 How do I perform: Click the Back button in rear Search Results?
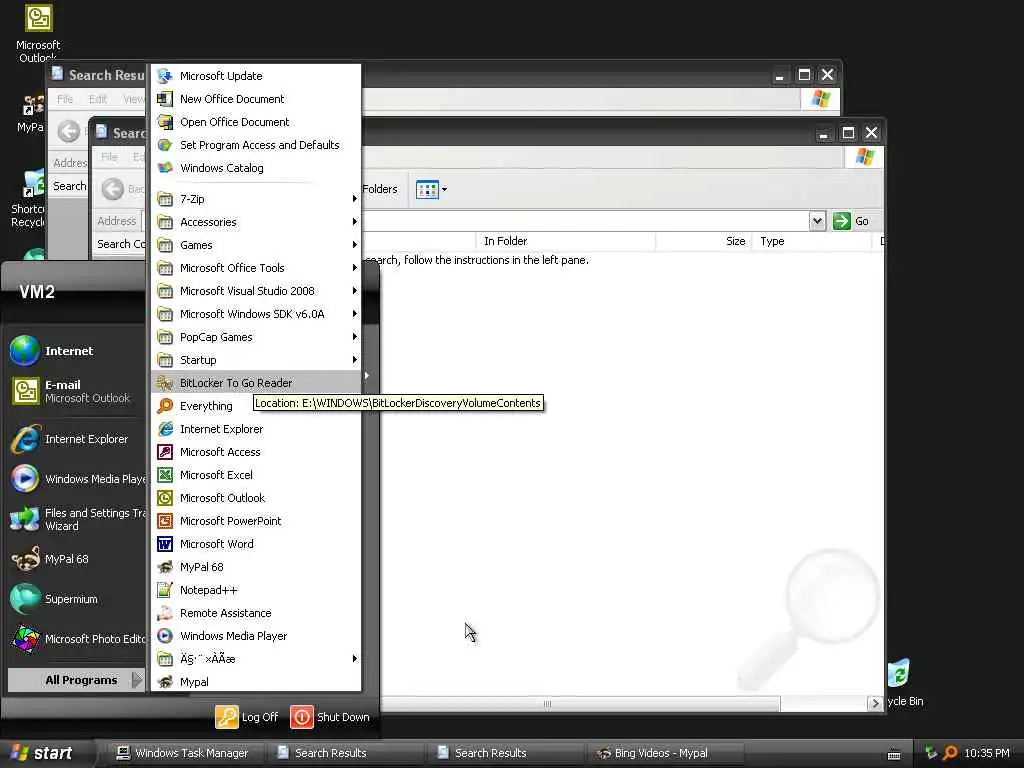click(69, 131)
